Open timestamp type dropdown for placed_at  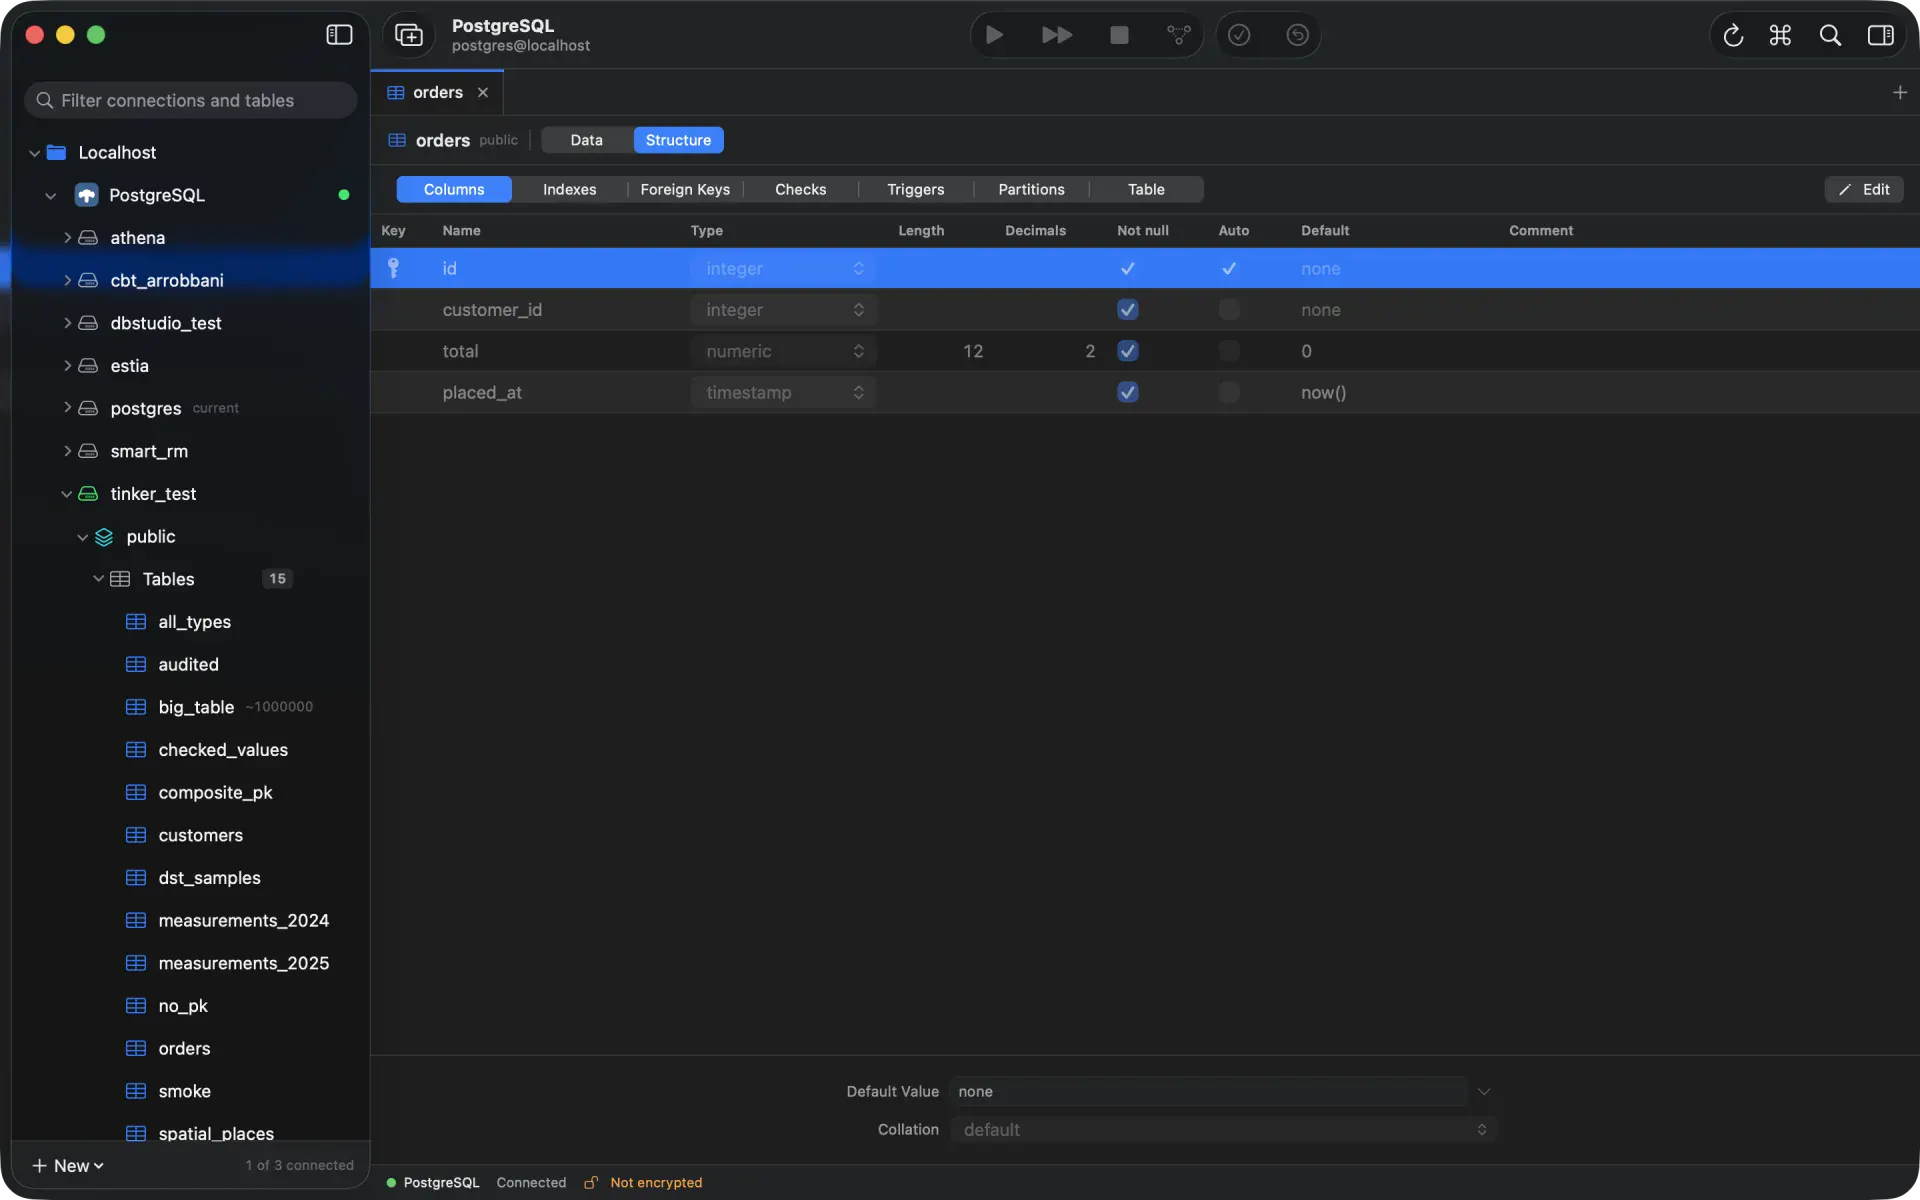[x=783, y=392]
